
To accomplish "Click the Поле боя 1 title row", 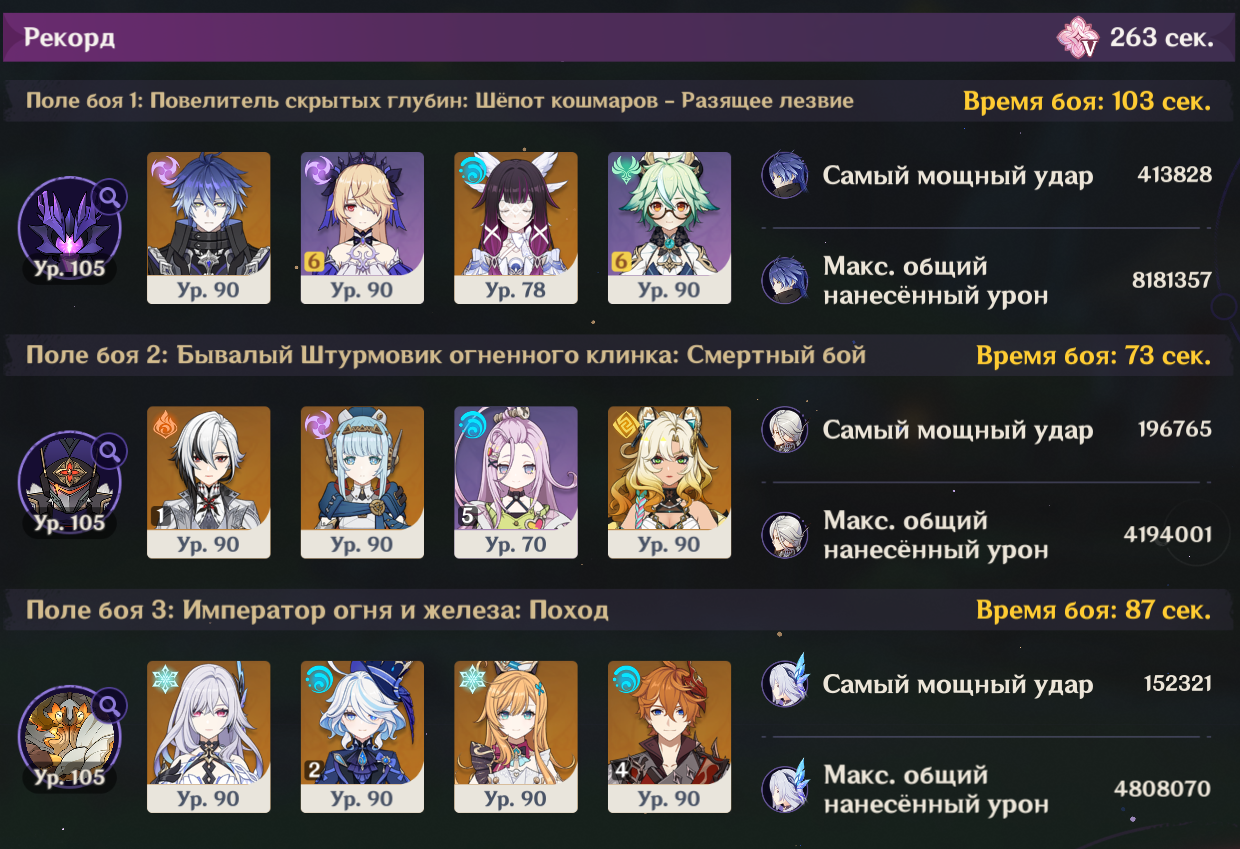I will coord(620,101).
